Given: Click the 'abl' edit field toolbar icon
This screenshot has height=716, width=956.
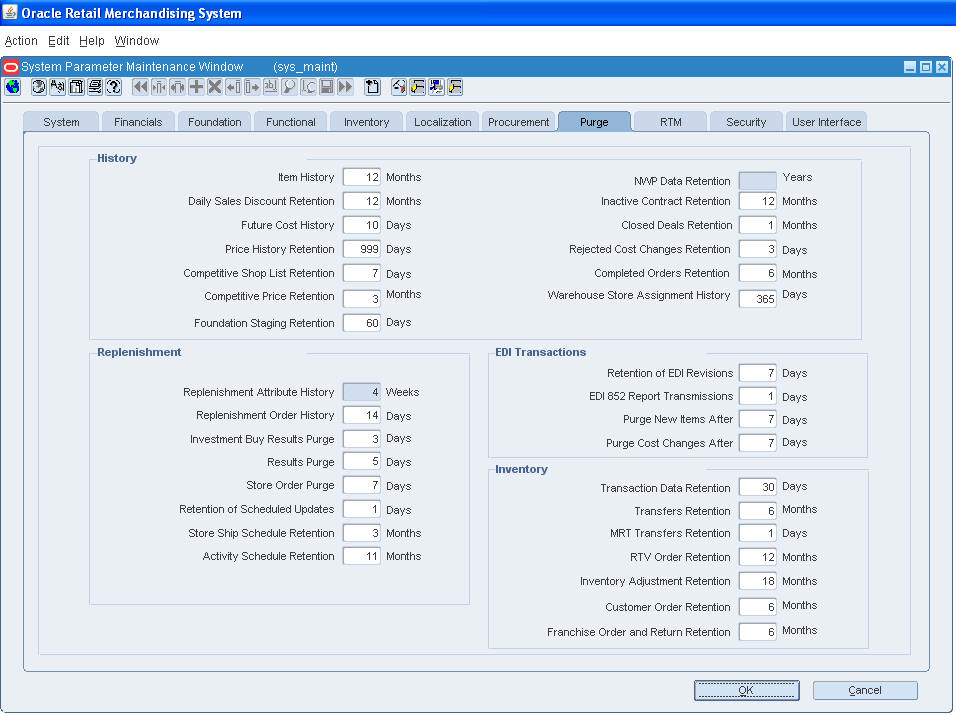Looking at the screenshot, I should [271, 87].
